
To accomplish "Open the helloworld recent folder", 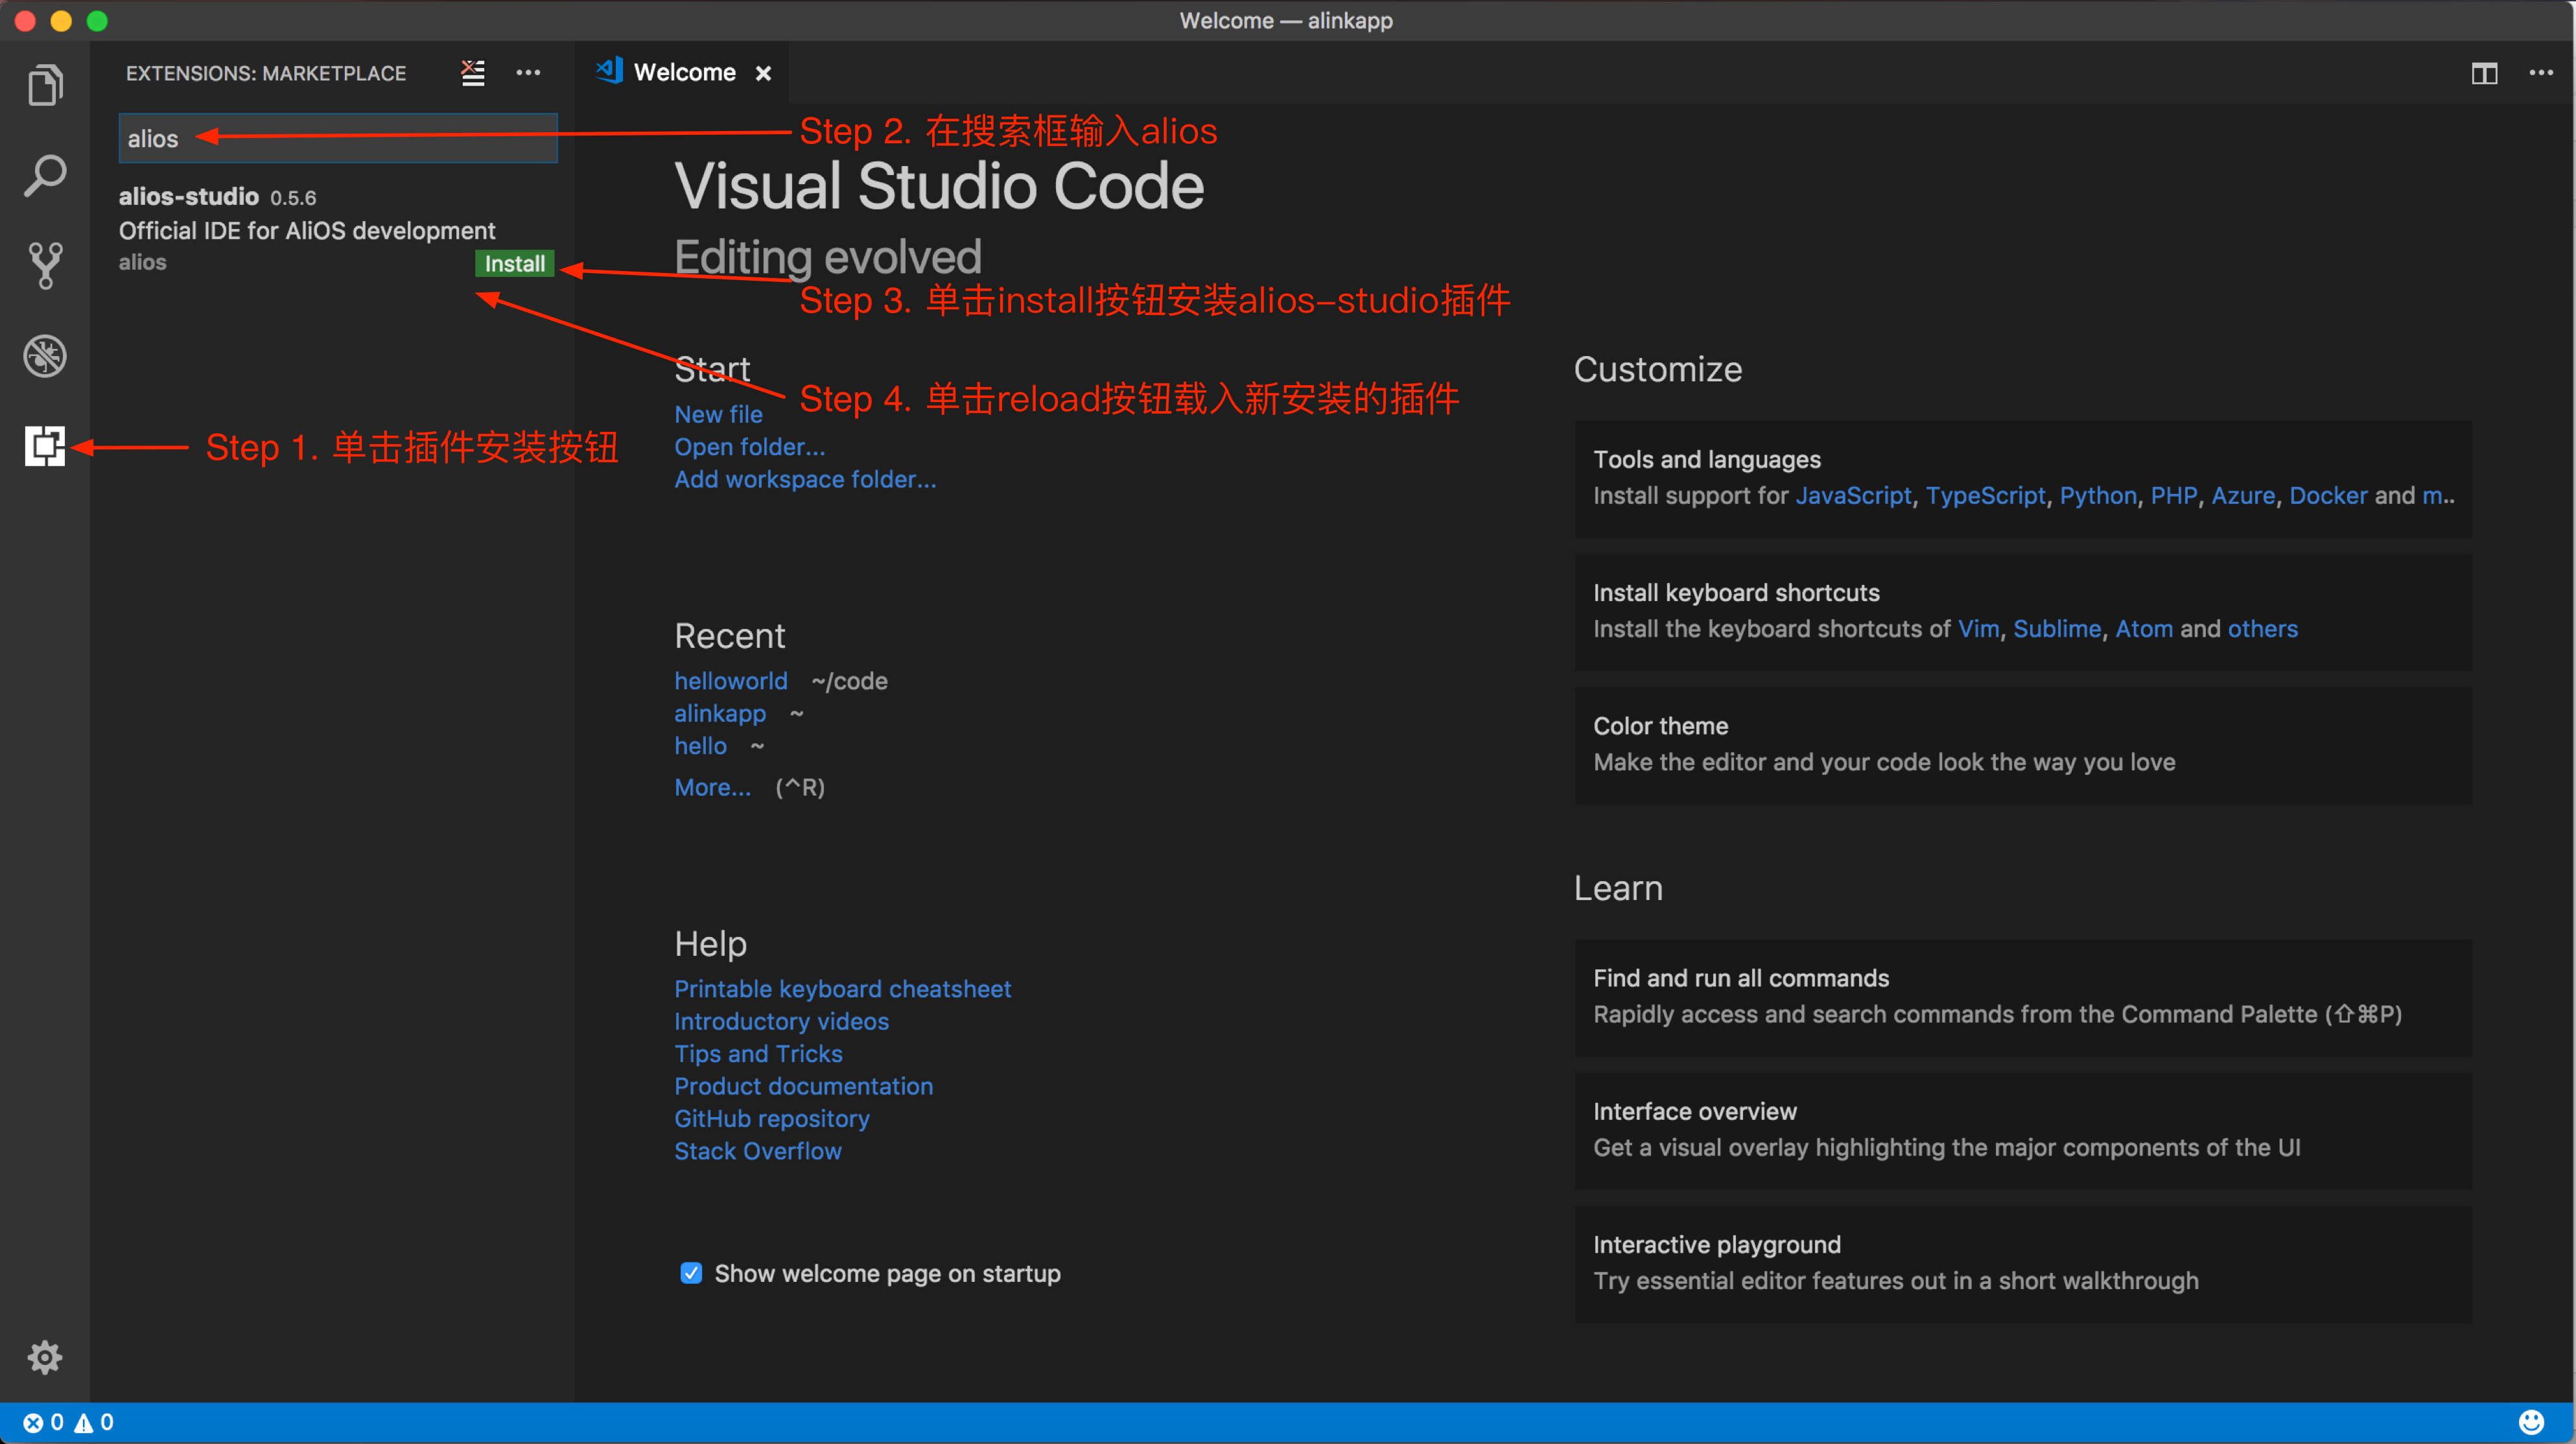I will click(x=730, y=681).
